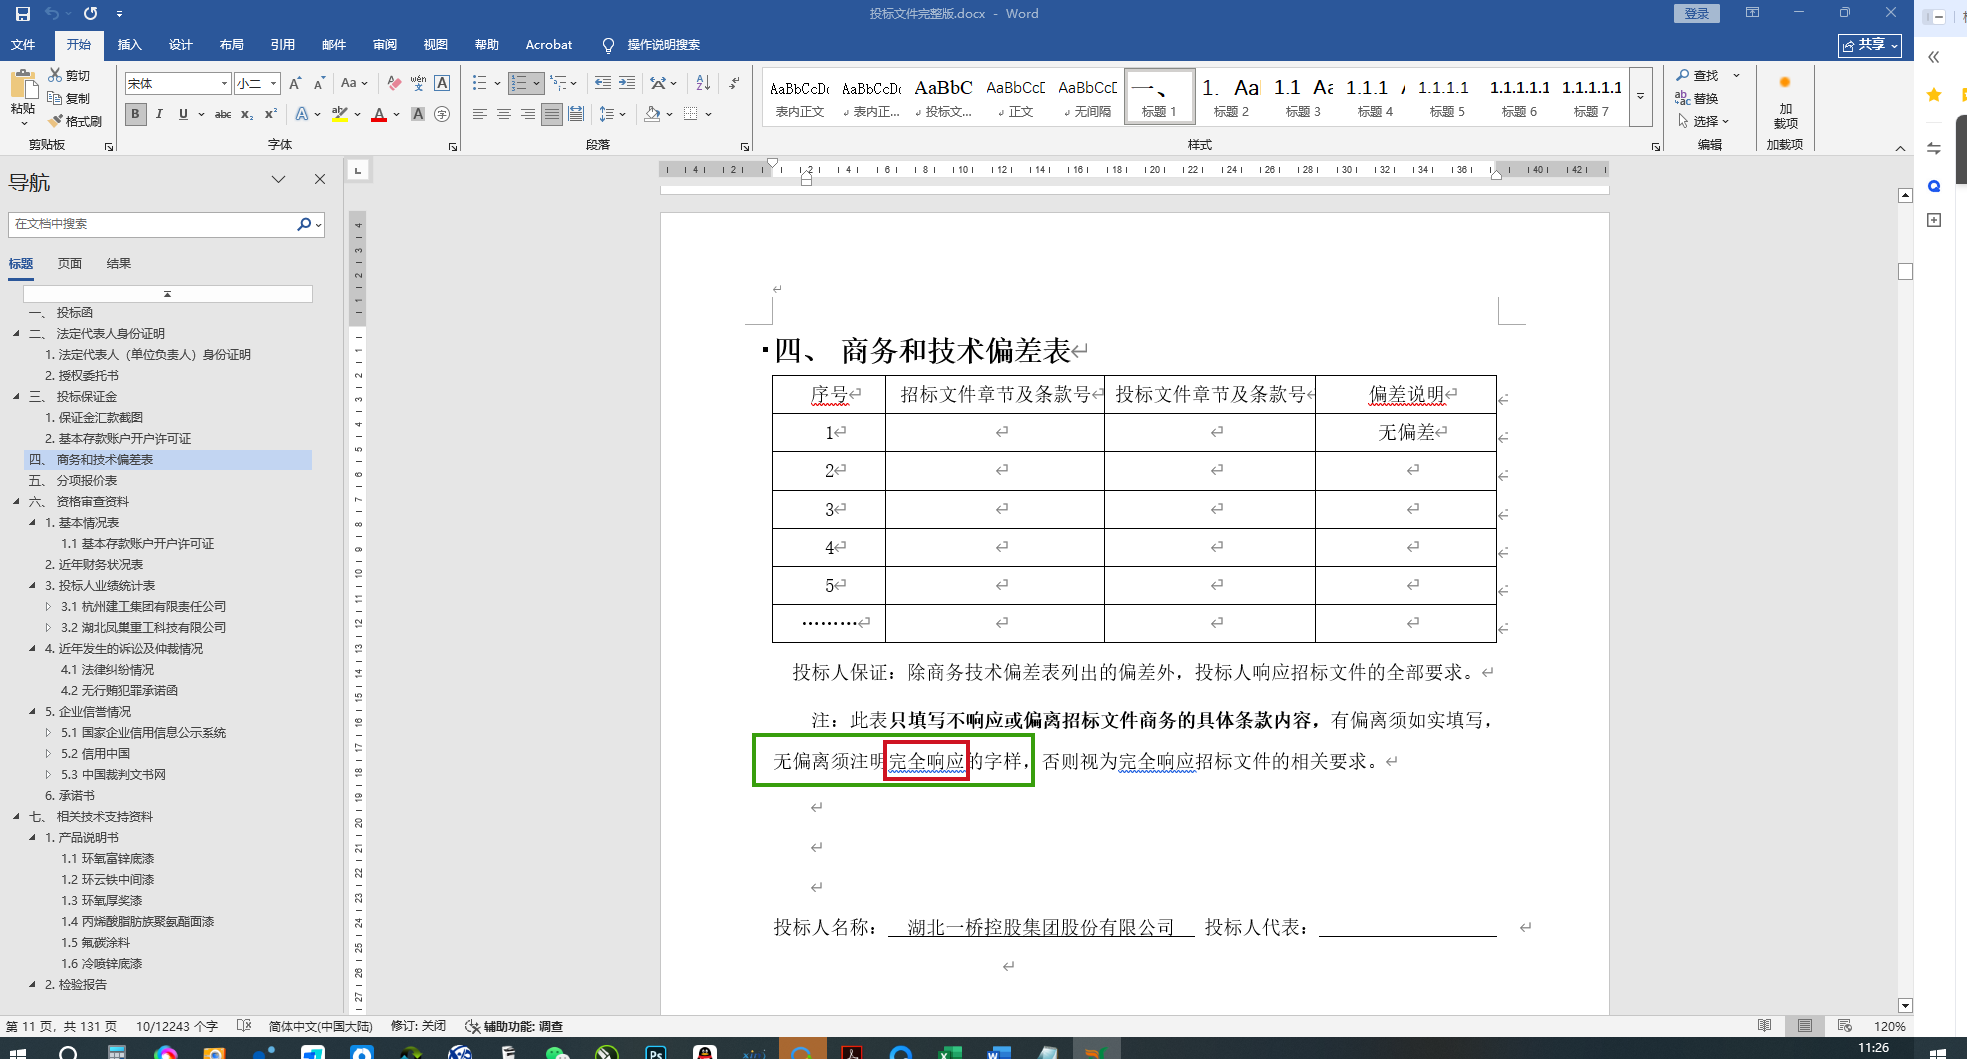This screenshot has width=1967, height=1059.
Task: Toggle underline formatting
Action: click(183, 114)
